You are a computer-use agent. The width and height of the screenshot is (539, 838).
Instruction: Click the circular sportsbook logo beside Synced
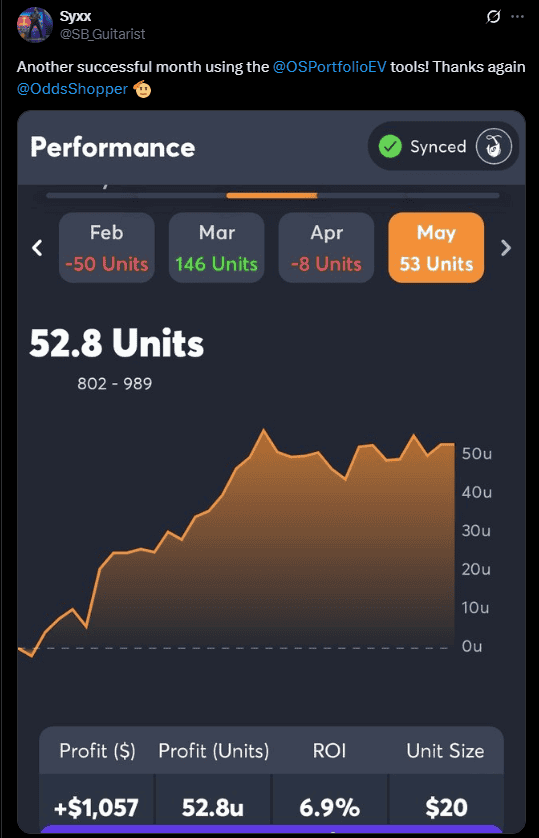[x=494, y=146]
